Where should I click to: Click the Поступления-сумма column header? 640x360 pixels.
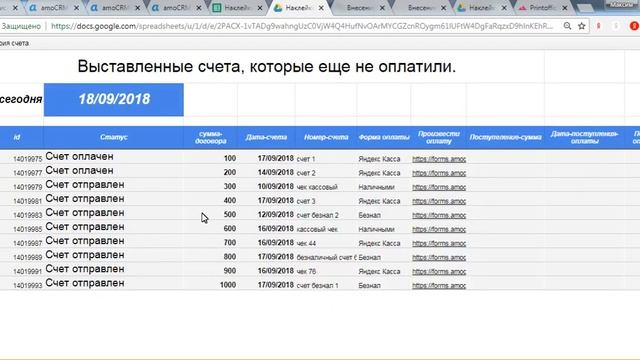pyautogui.click(x=505, y=137)
